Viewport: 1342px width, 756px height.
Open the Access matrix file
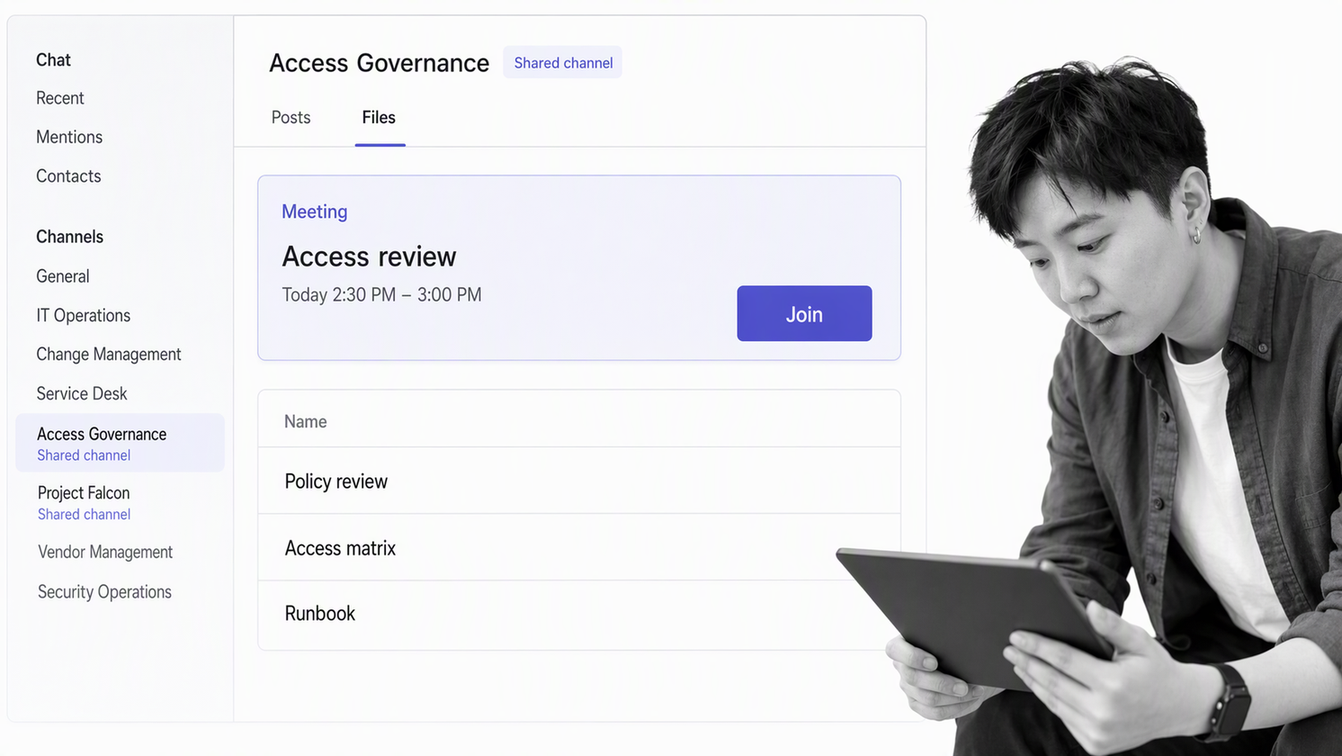[x=579, y=548]
